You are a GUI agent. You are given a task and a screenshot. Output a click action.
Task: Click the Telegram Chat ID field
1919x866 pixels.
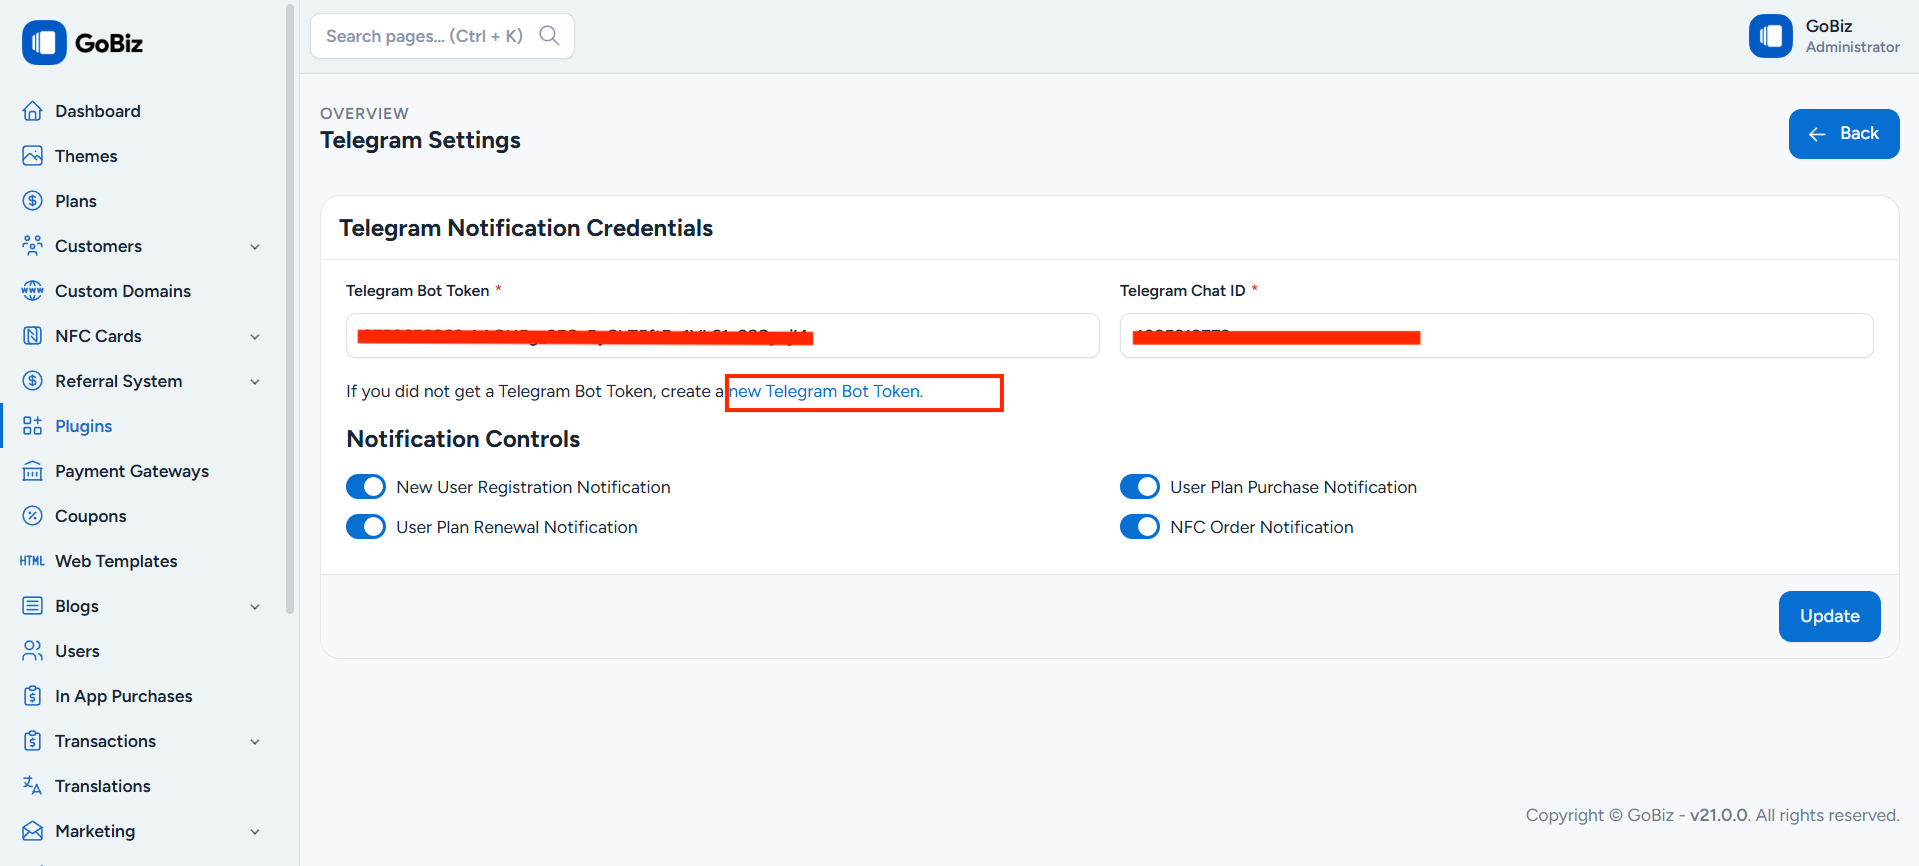(x=1496, y=335)
